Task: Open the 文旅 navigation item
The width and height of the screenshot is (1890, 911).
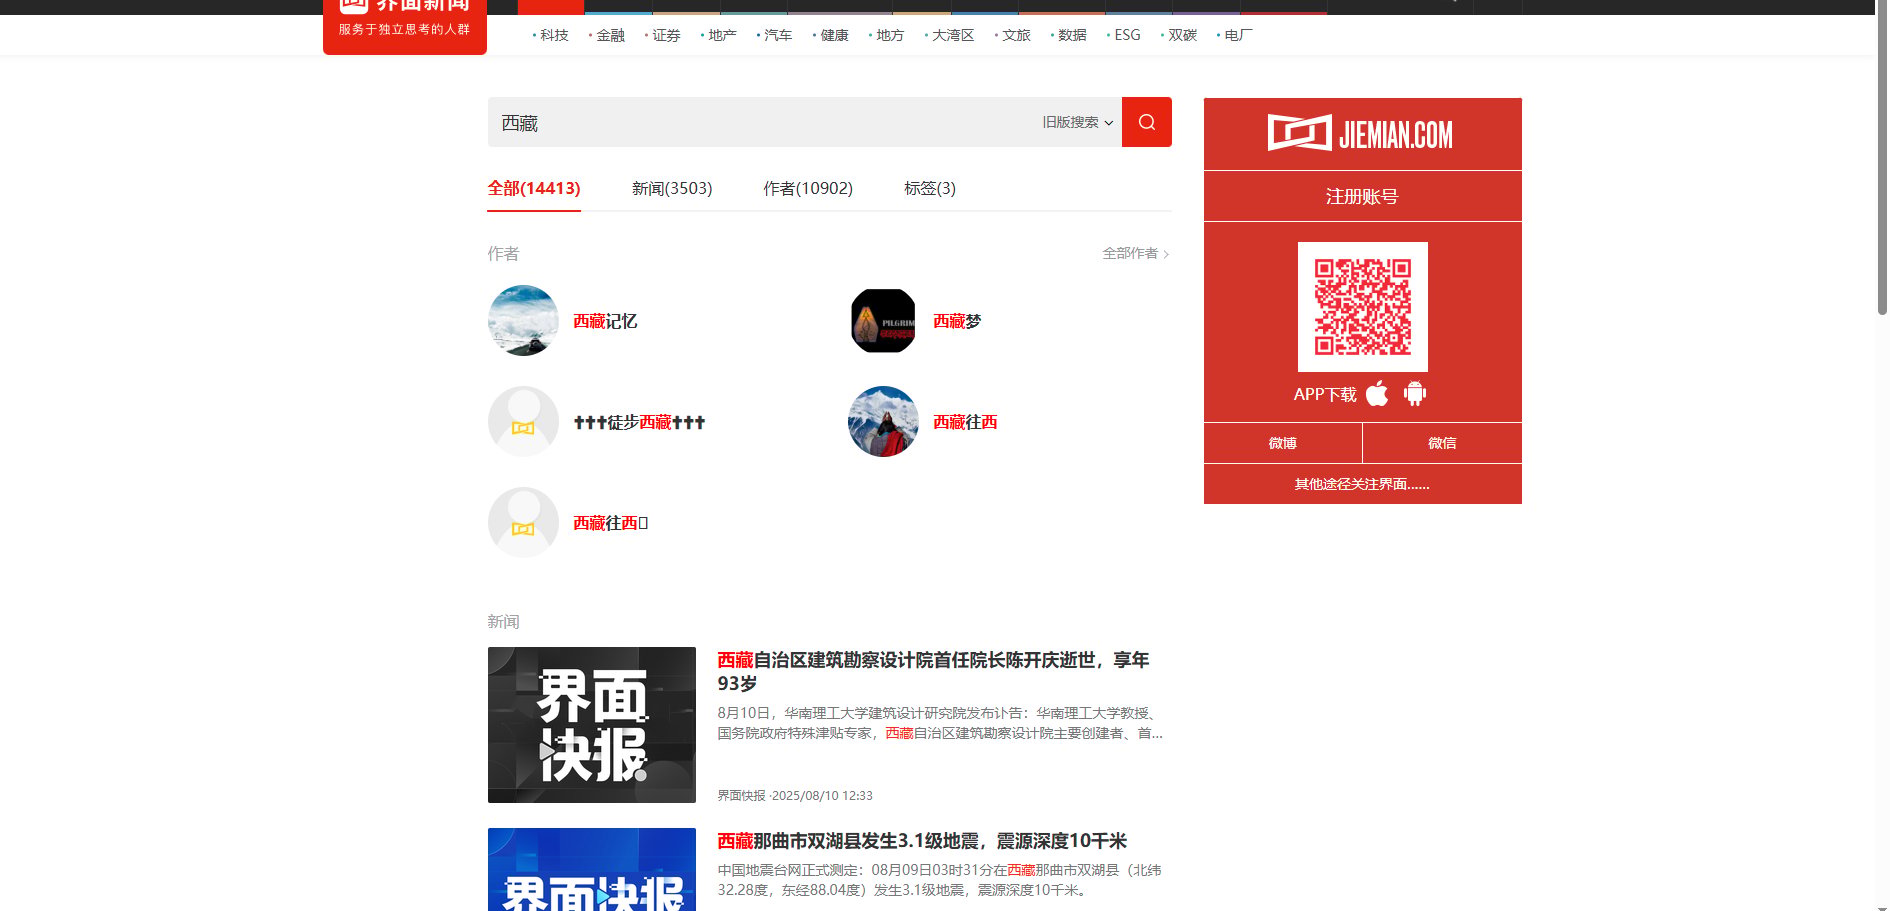Action: point(1016,35)
